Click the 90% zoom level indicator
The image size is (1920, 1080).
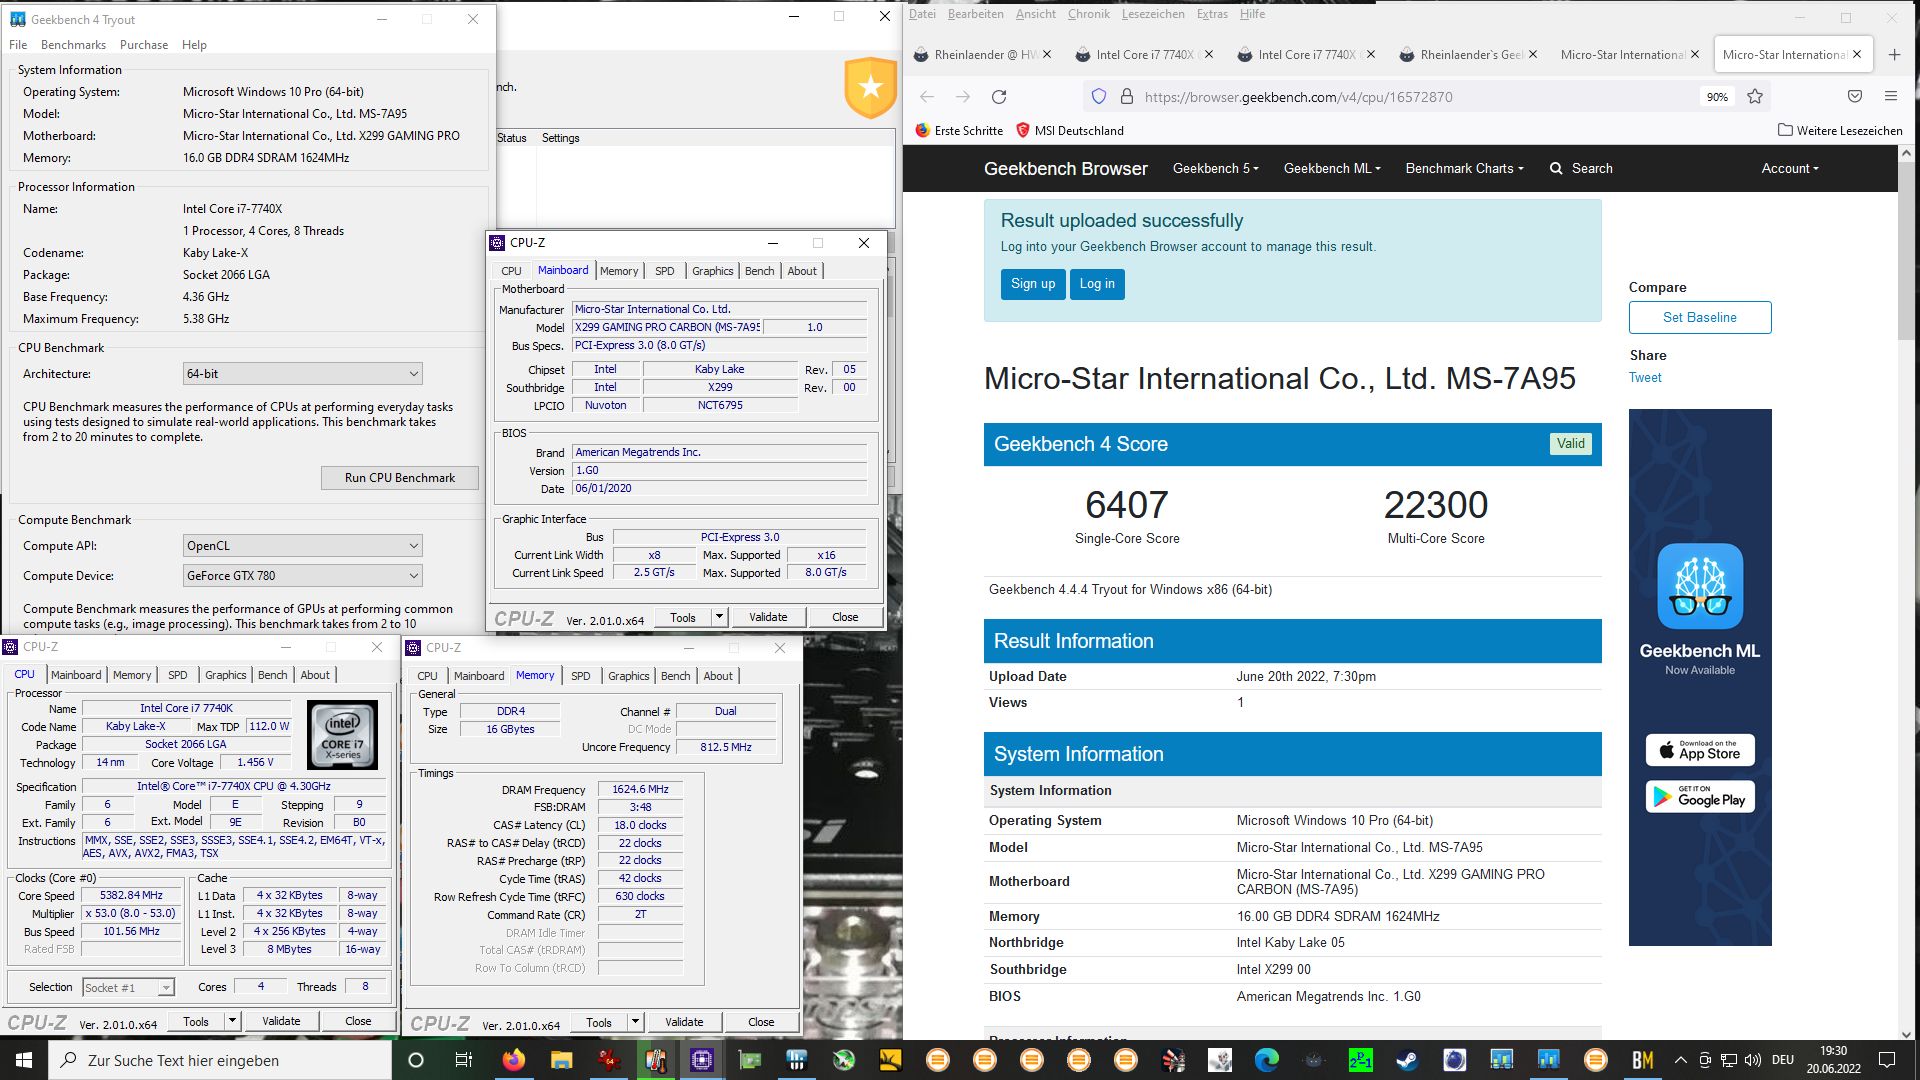pos(1717,97)
